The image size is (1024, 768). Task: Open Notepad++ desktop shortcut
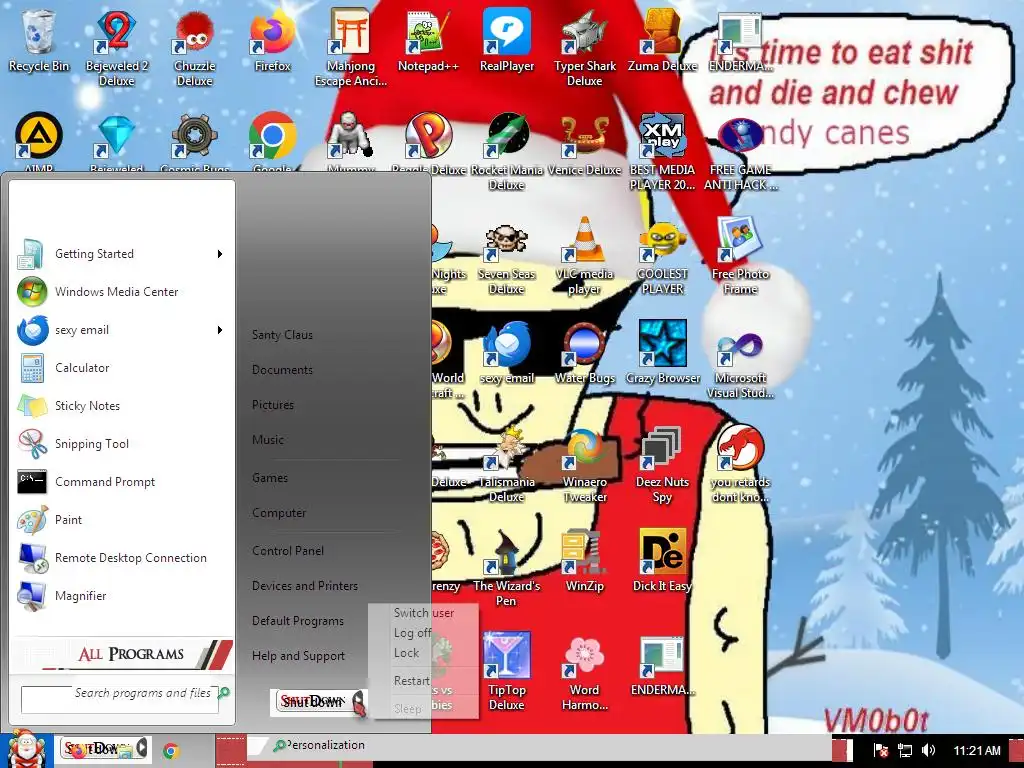tap(428, 40)
